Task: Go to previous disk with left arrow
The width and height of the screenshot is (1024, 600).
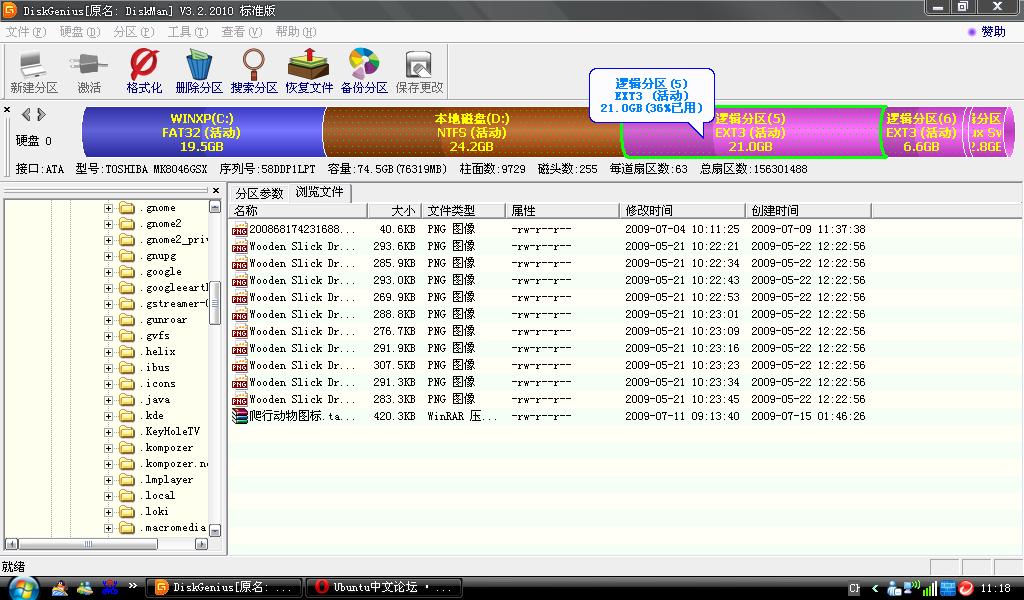Action: [26, 115]
